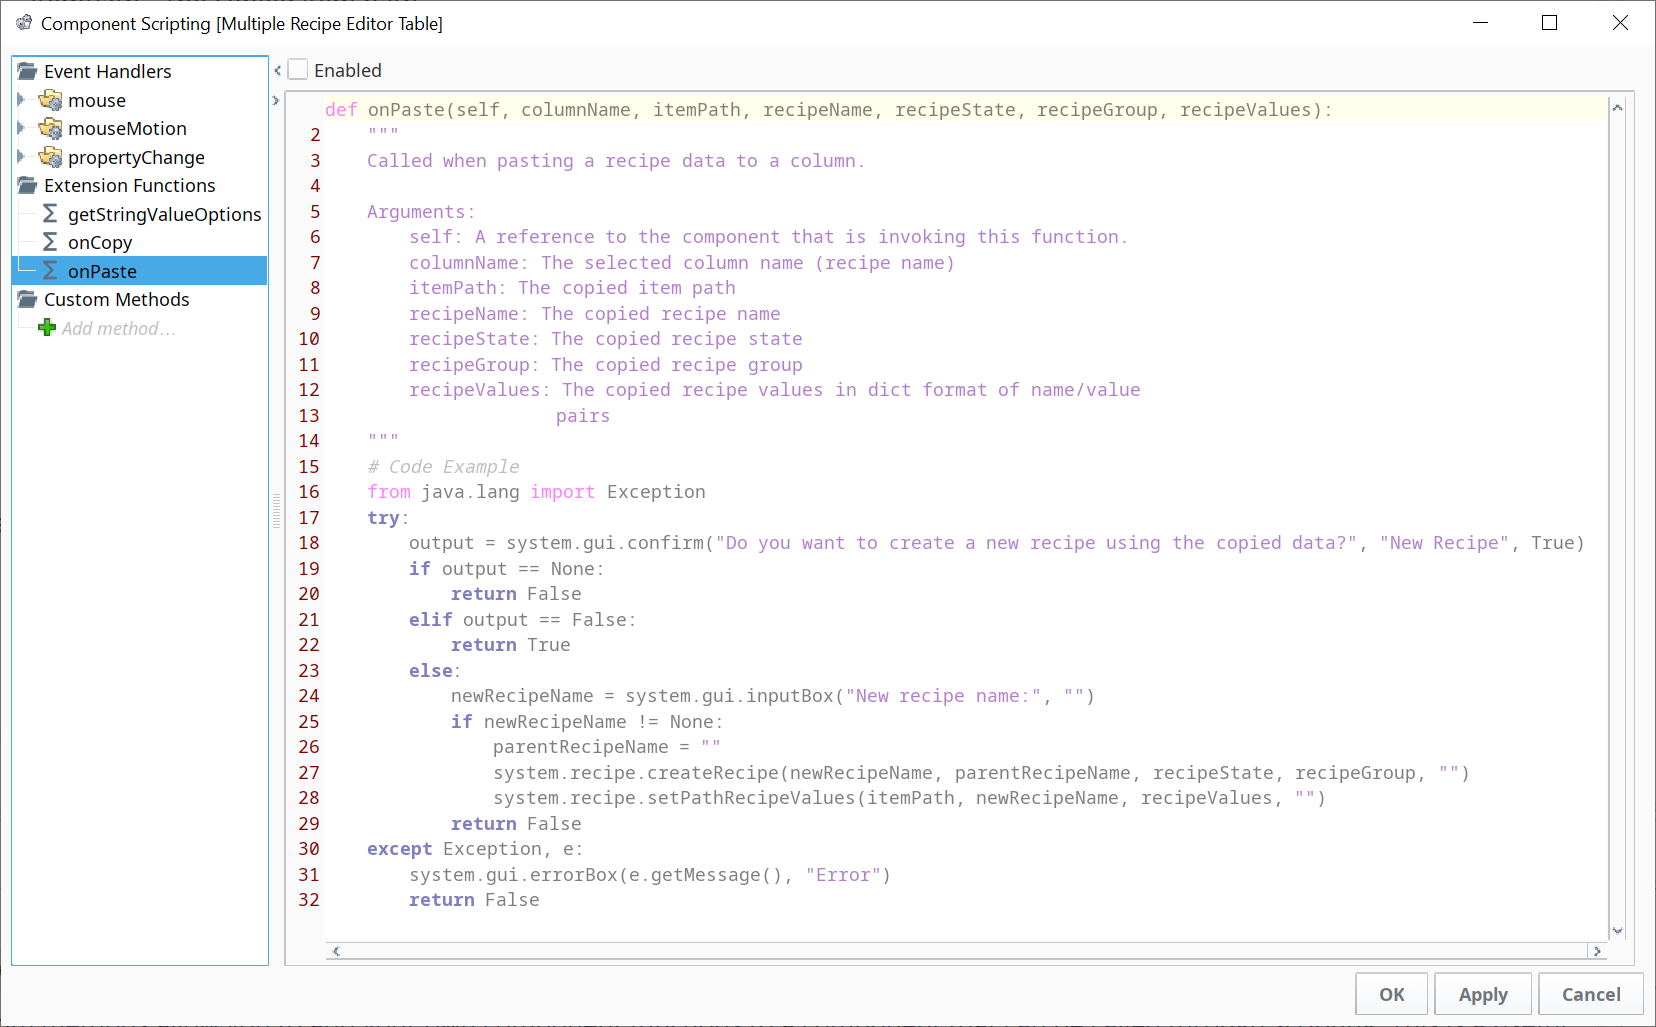
Task: Click the vertical scrollbar down arrow
Action: point(1617,930)
